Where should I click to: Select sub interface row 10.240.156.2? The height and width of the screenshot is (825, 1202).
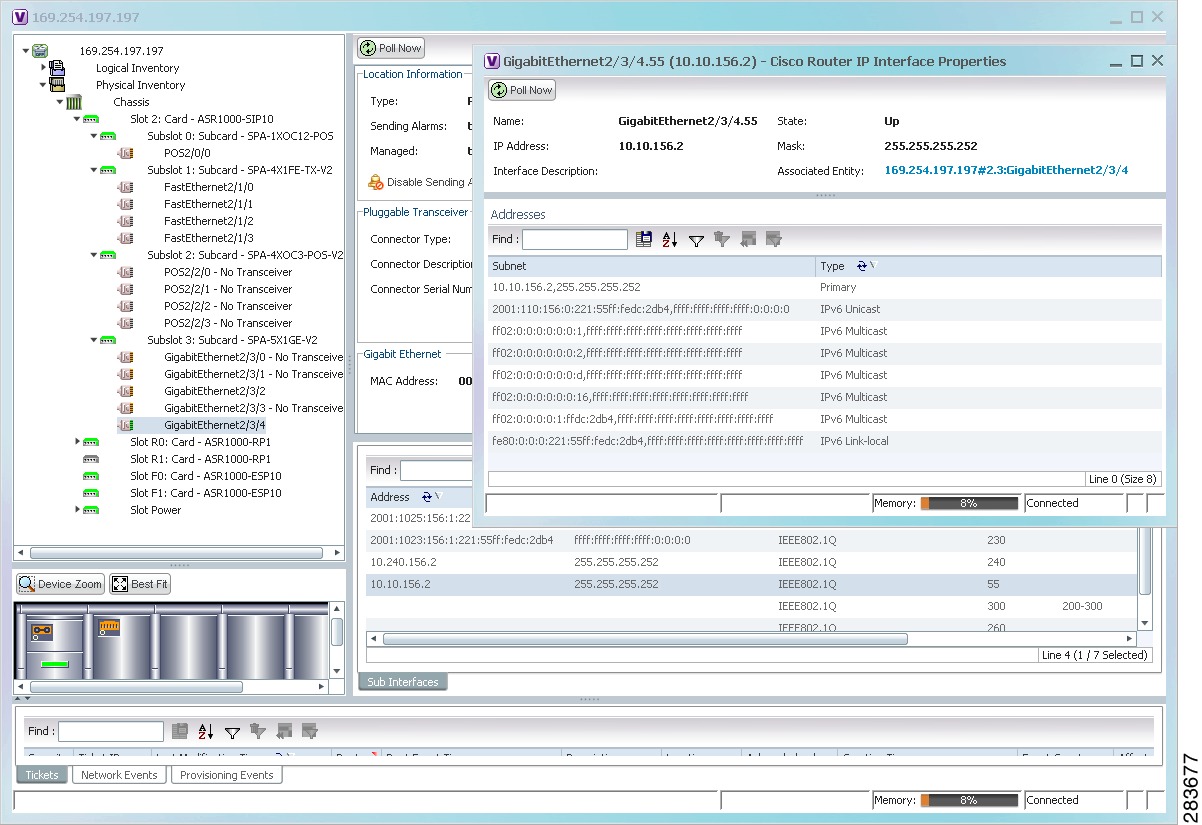[752, 562]
